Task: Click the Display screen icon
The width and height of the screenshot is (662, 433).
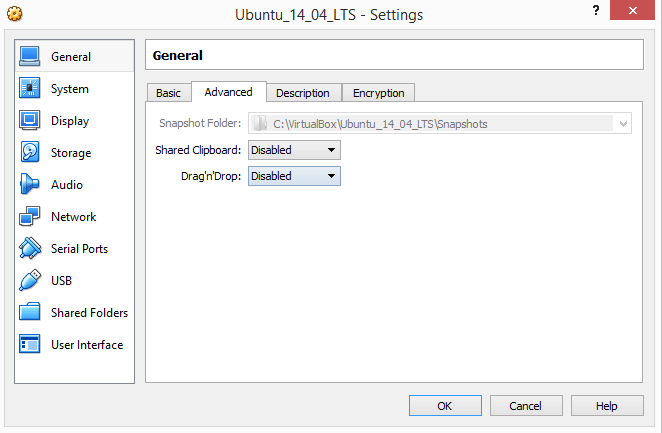Action: pos(30,120)
